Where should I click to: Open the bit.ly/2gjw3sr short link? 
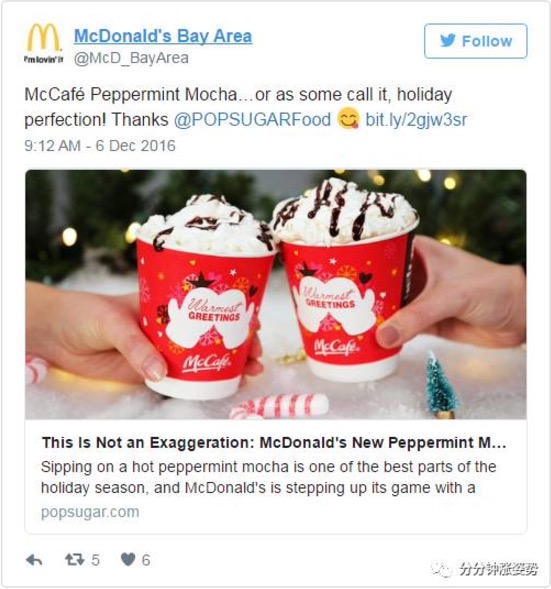416,120
